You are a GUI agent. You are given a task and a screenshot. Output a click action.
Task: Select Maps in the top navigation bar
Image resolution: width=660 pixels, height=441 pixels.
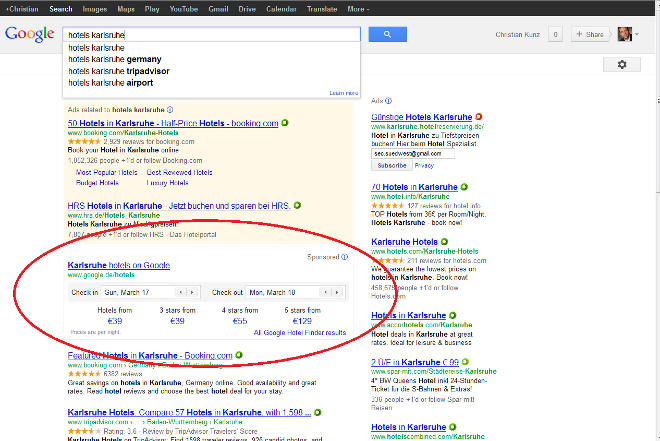point(126,9)
